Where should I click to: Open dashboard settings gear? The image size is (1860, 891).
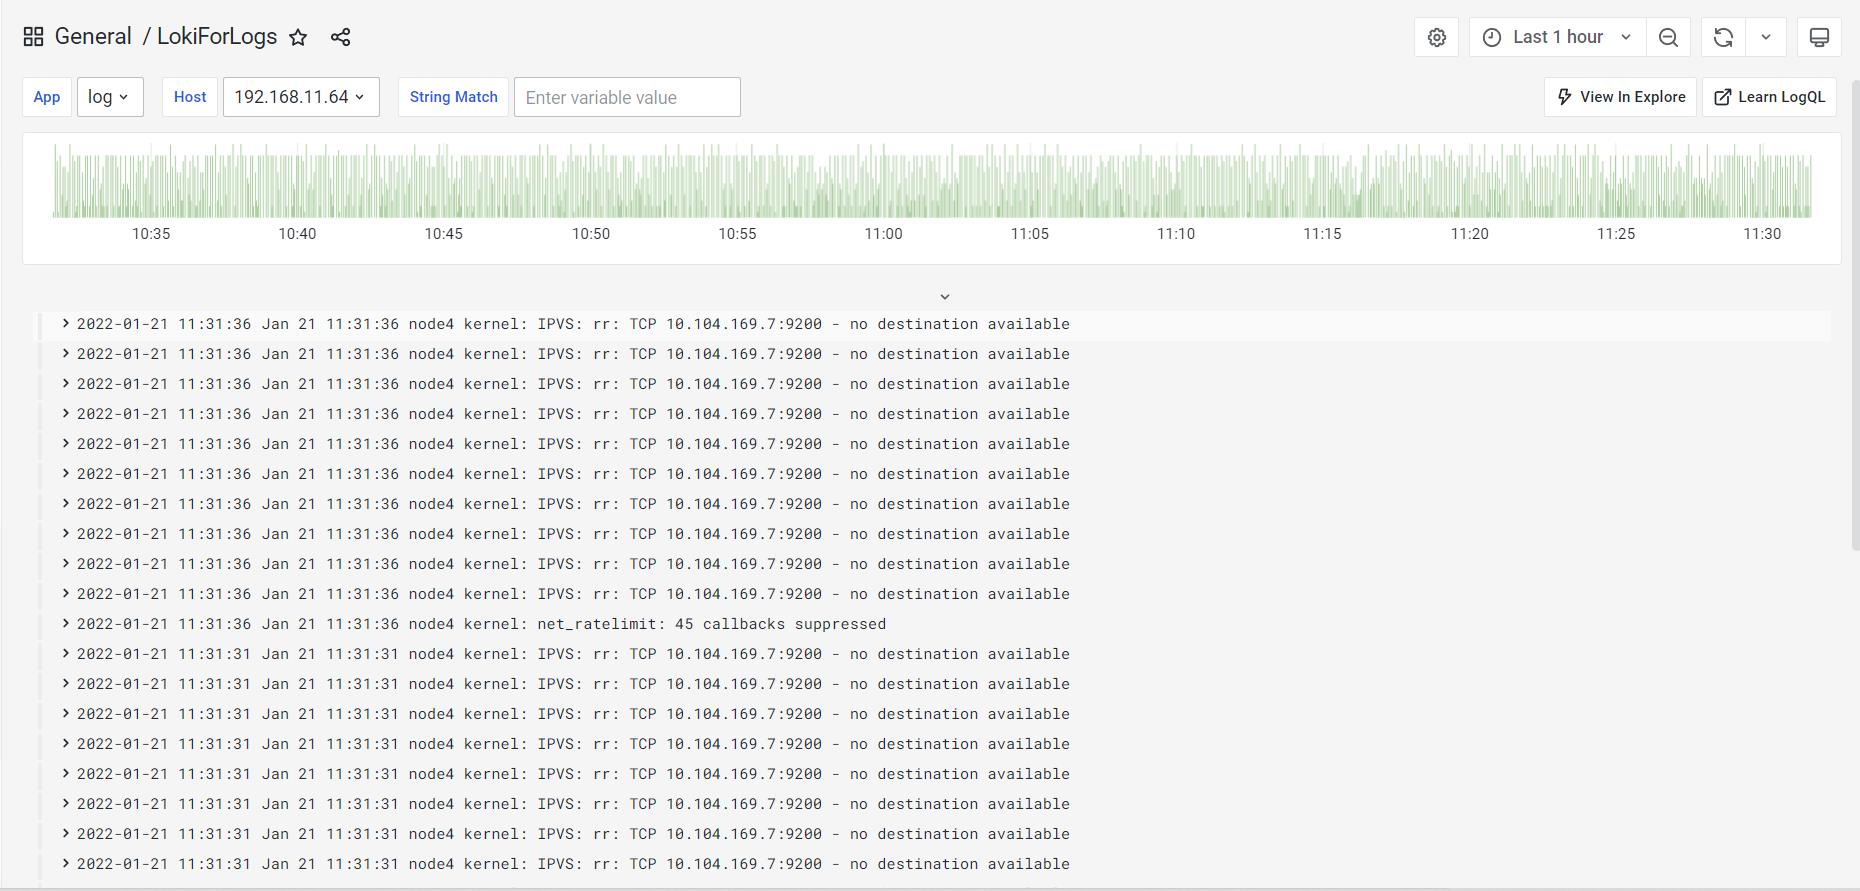click(x=1437, y=37)
